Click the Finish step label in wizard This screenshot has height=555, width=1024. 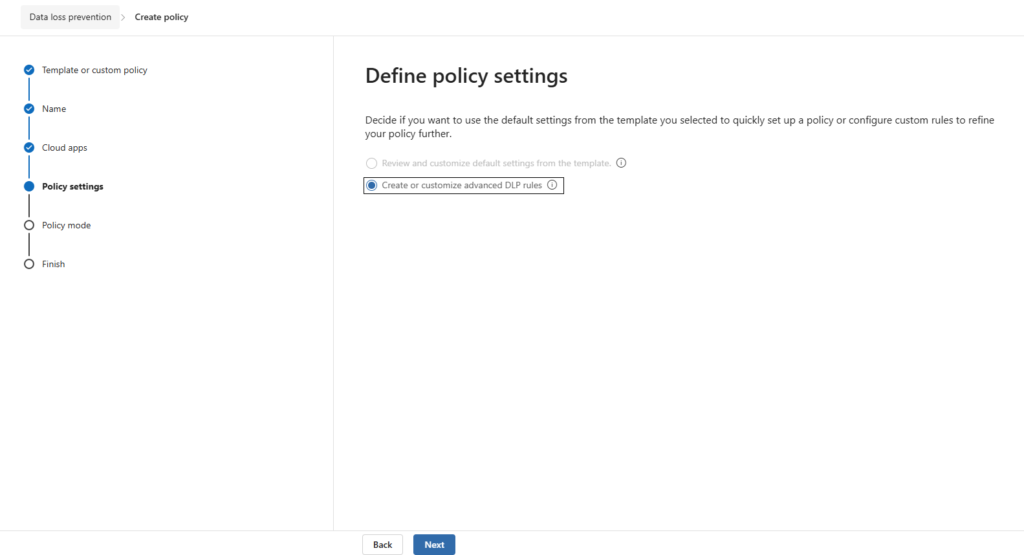point(53,265)
